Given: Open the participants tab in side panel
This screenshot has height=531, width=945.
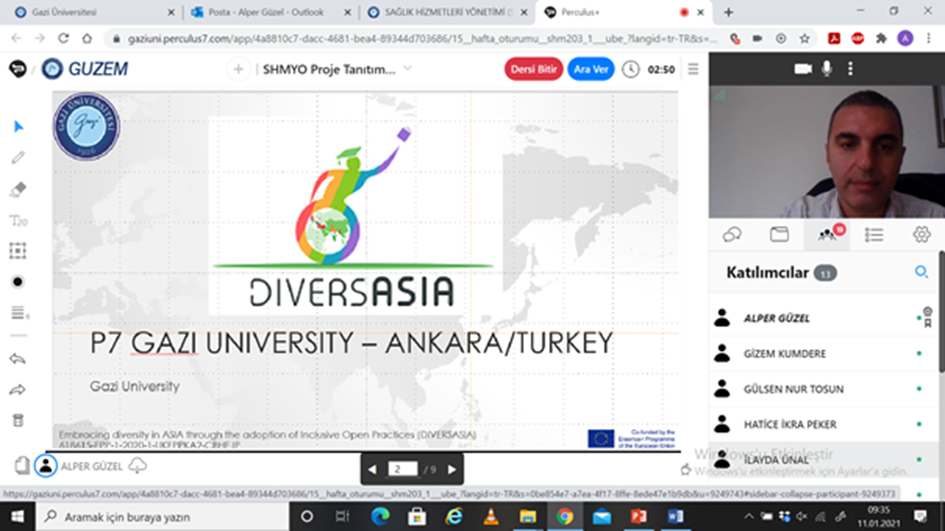Looking at the screenshot, I should tap(827, 235).
